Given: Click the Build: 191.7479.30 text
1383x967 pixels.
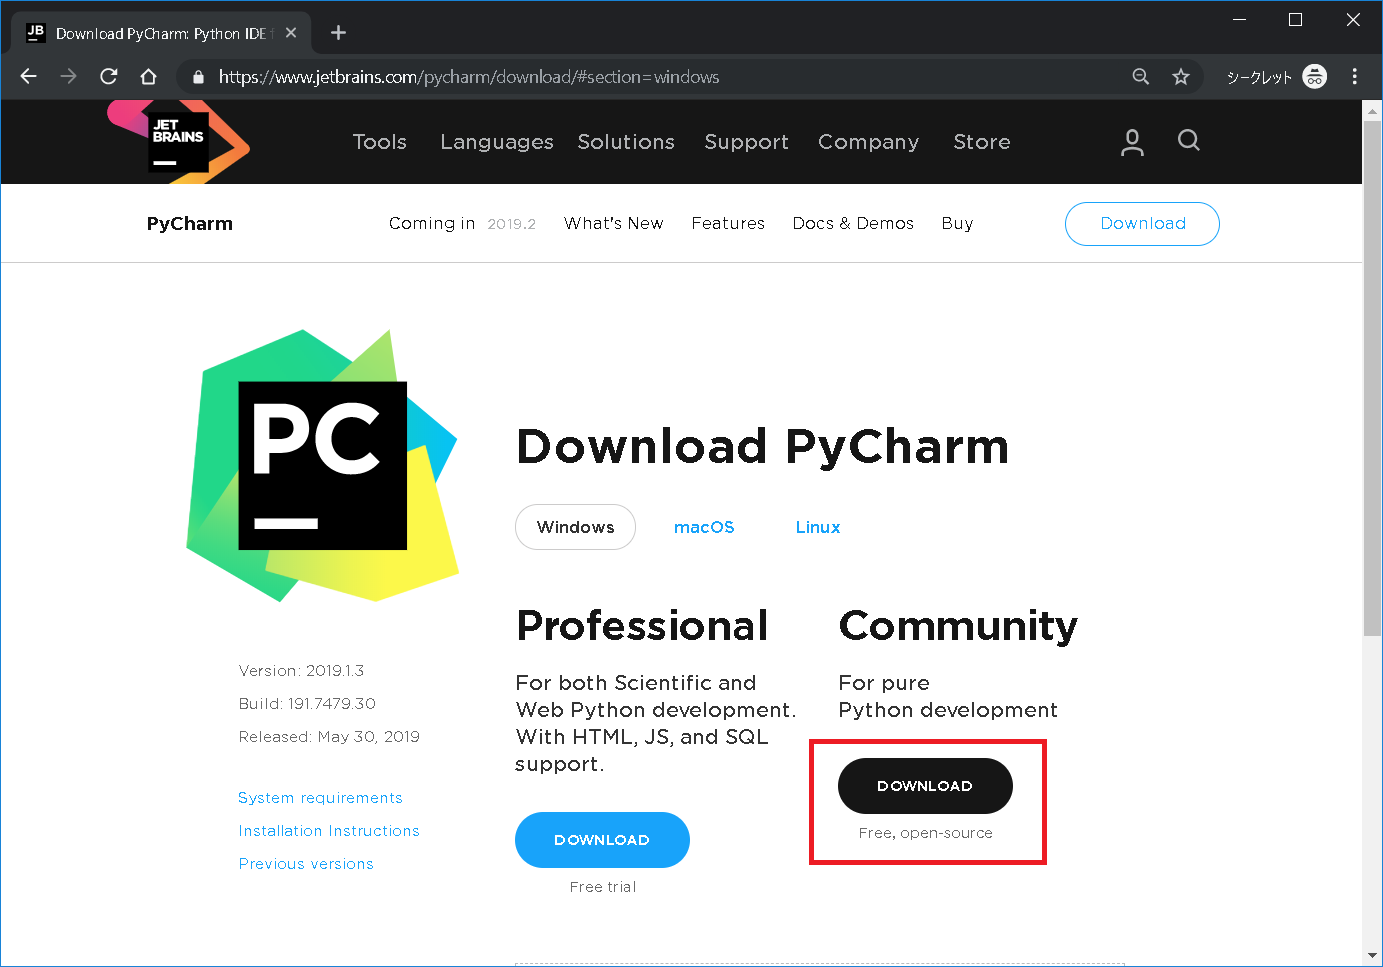Looking at the screenshot, I should [307, 704].
